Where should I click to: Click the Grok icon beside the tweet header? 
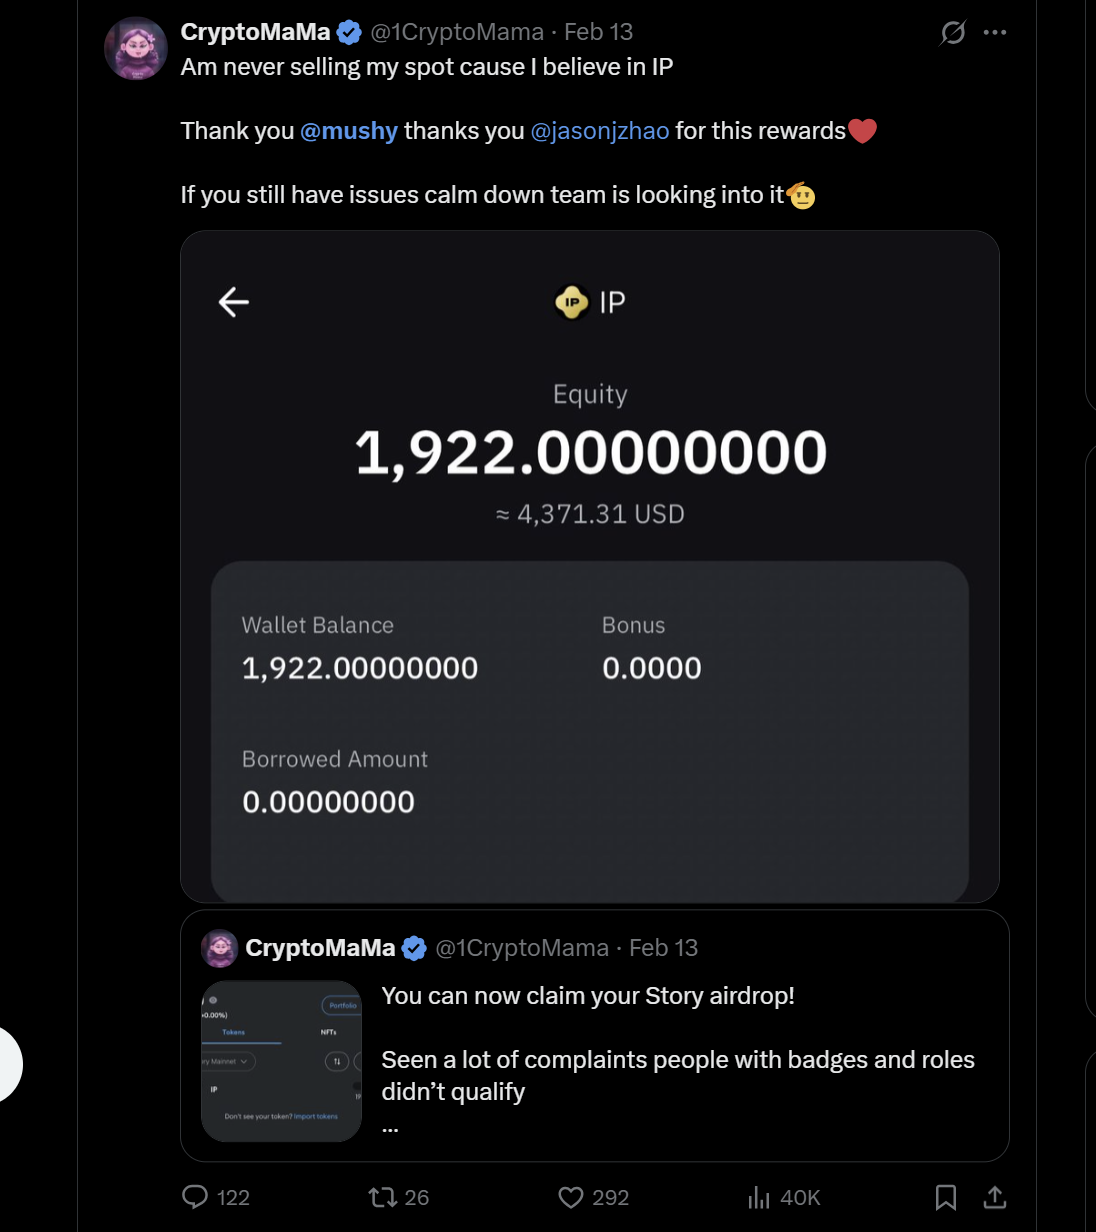953,33
